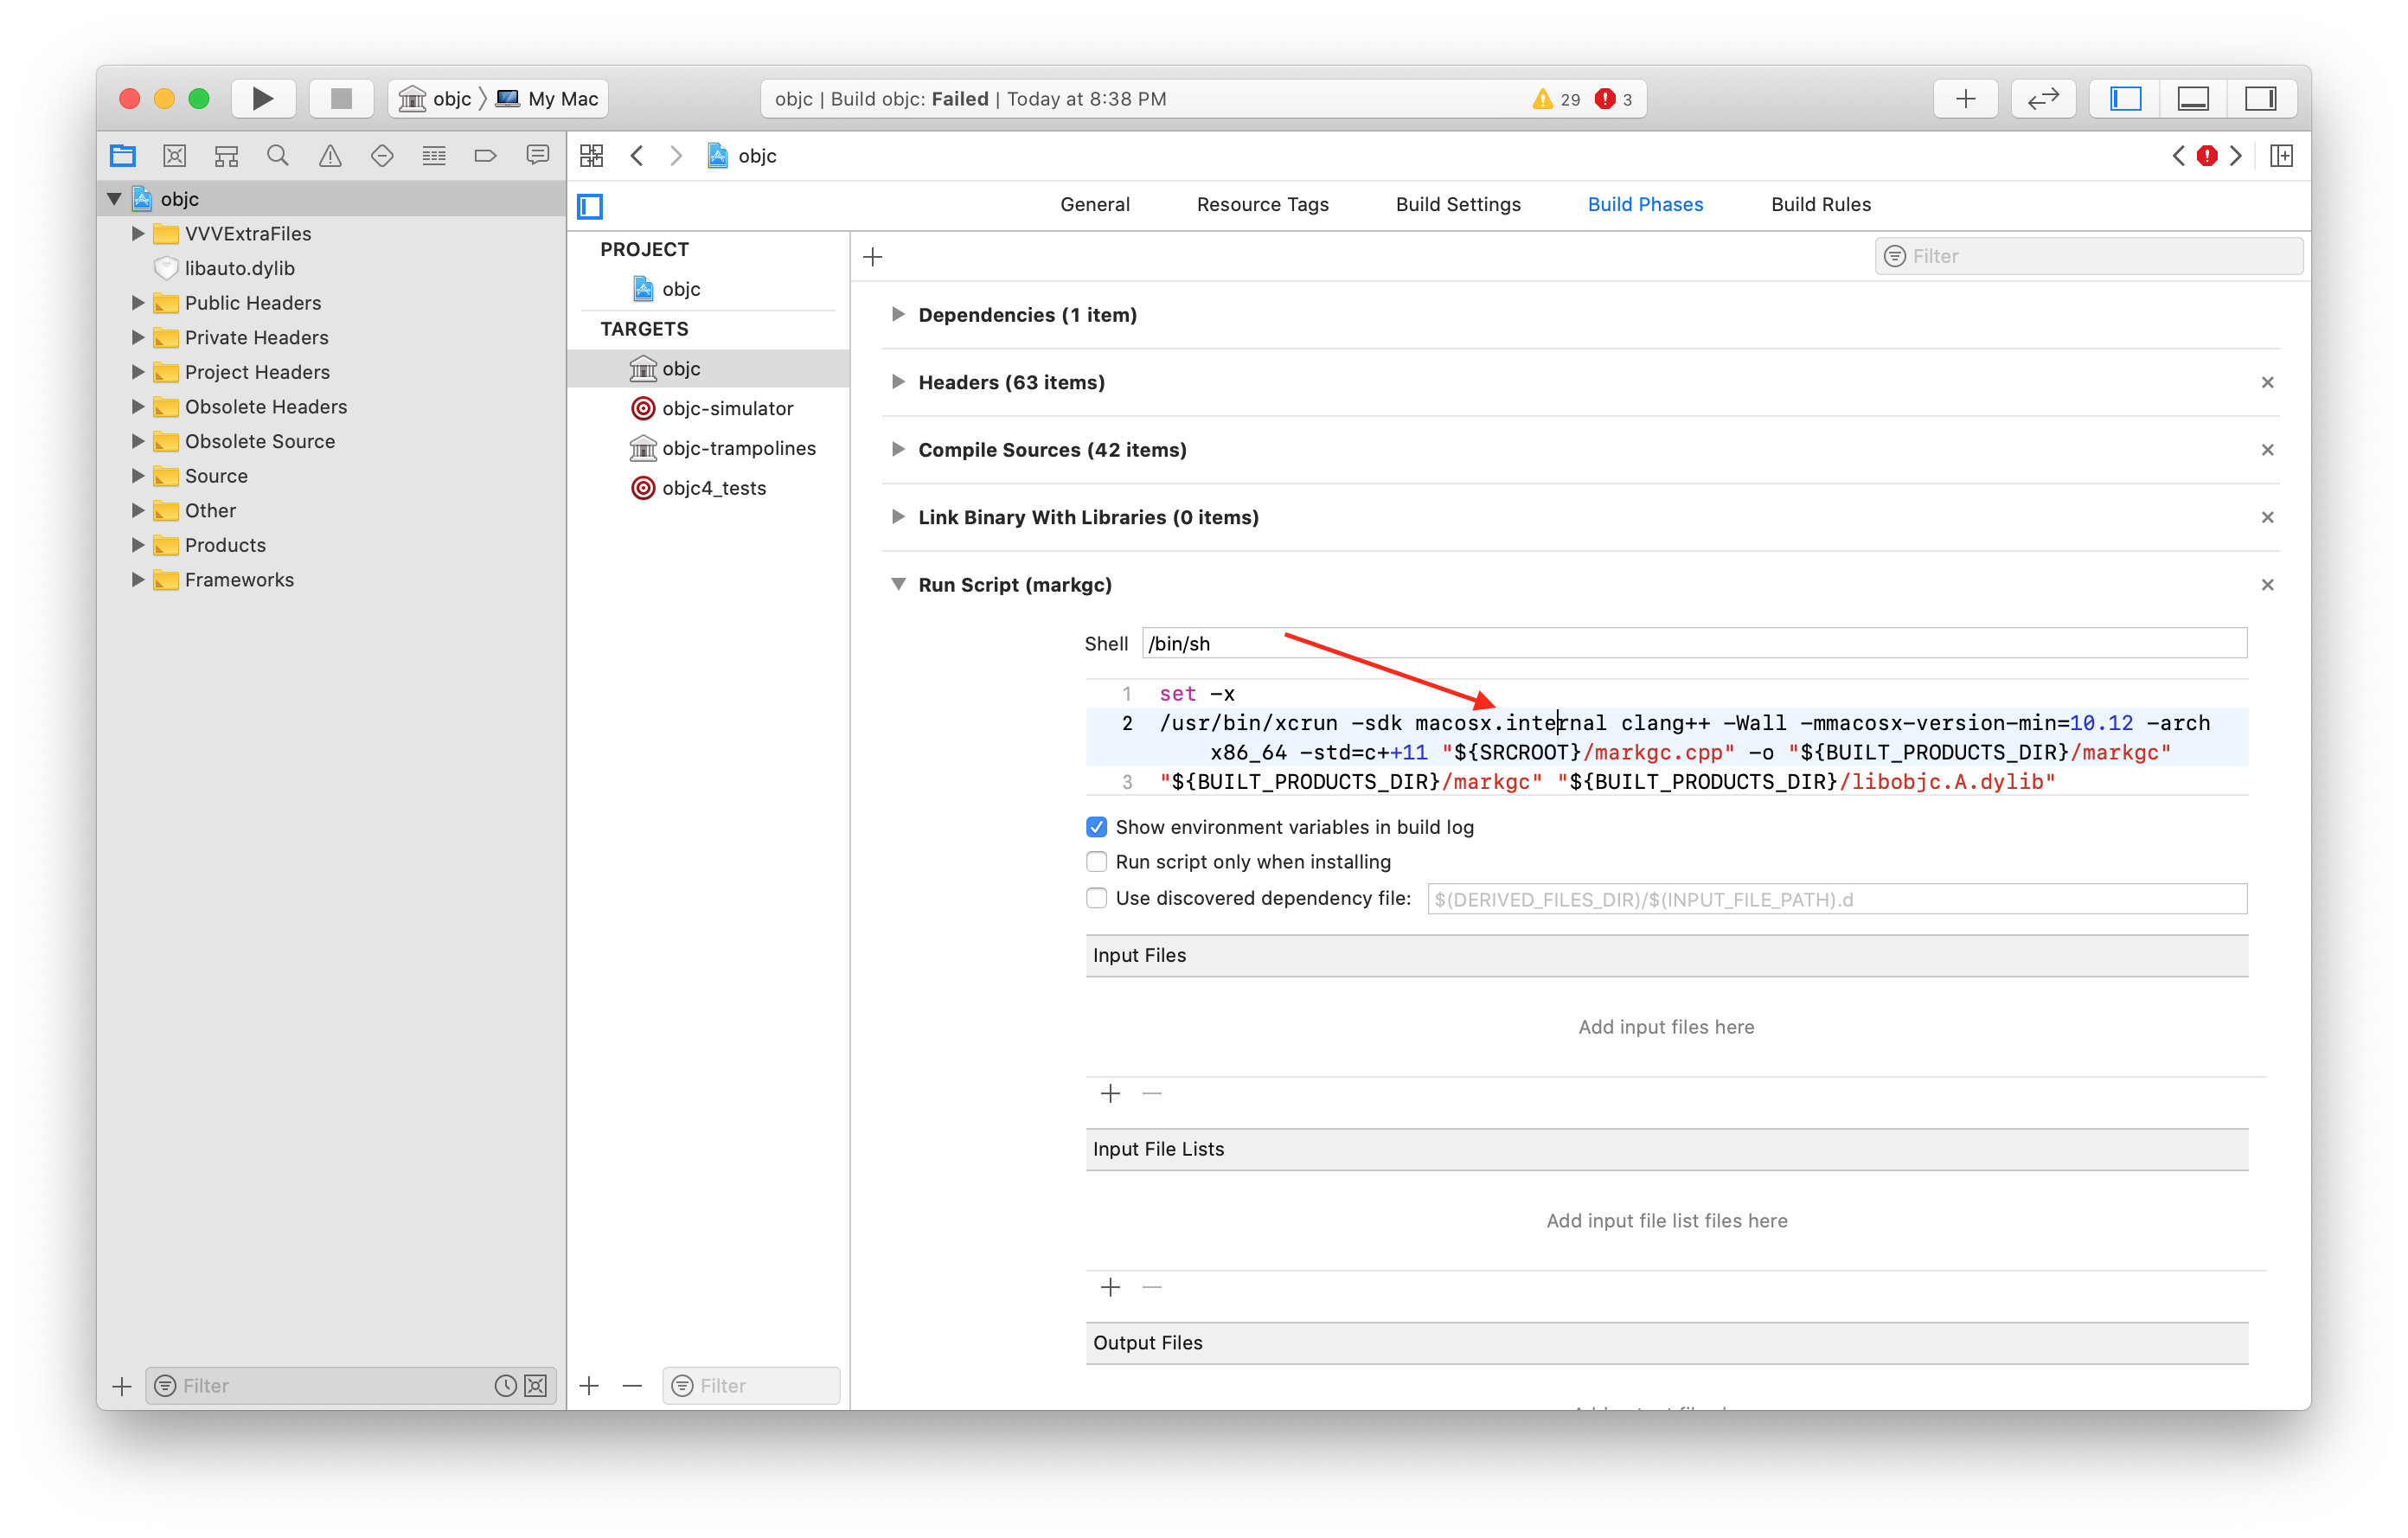
Task: Hide the project and targets list sidebar
Action: tap(590, 206)
